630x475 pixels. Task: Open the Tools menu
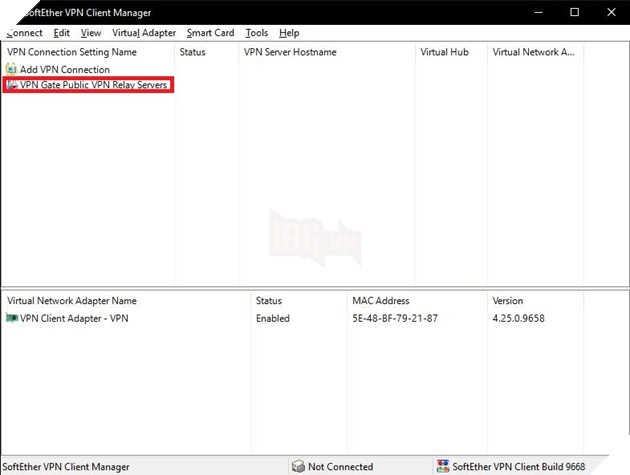pyautogui.click(x=257, y=33)
